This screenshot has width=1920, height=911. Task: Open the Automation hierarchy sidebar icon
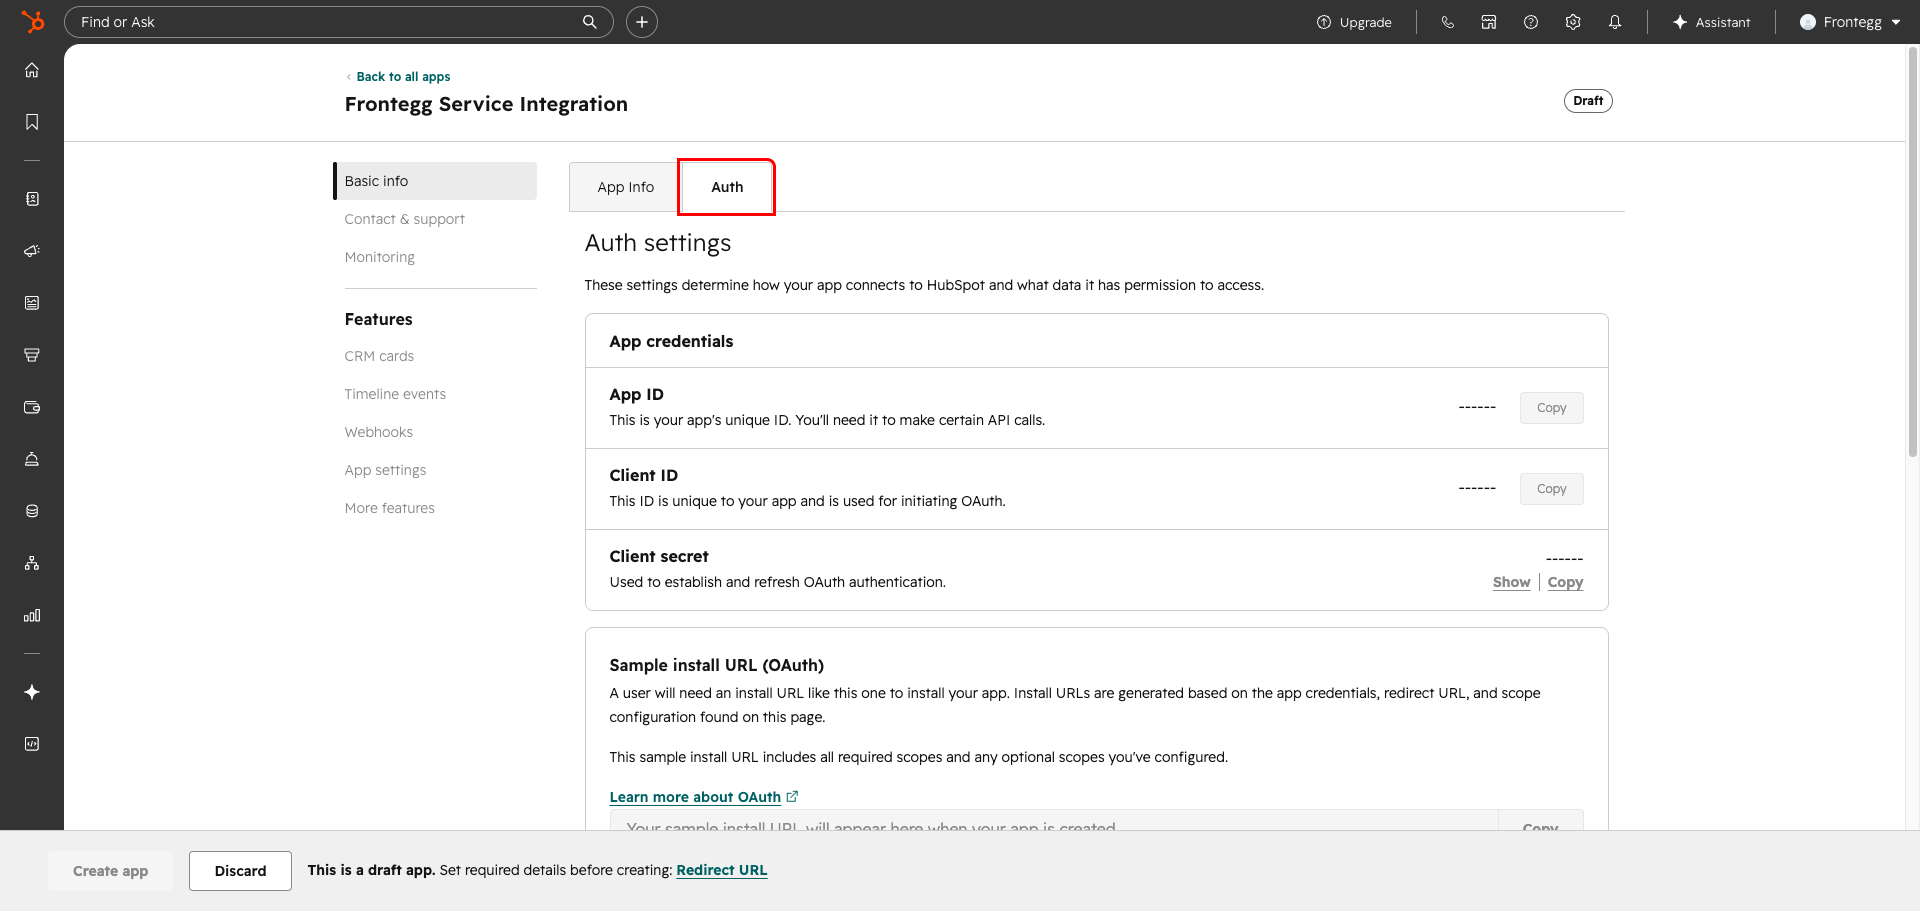(32, 563)
